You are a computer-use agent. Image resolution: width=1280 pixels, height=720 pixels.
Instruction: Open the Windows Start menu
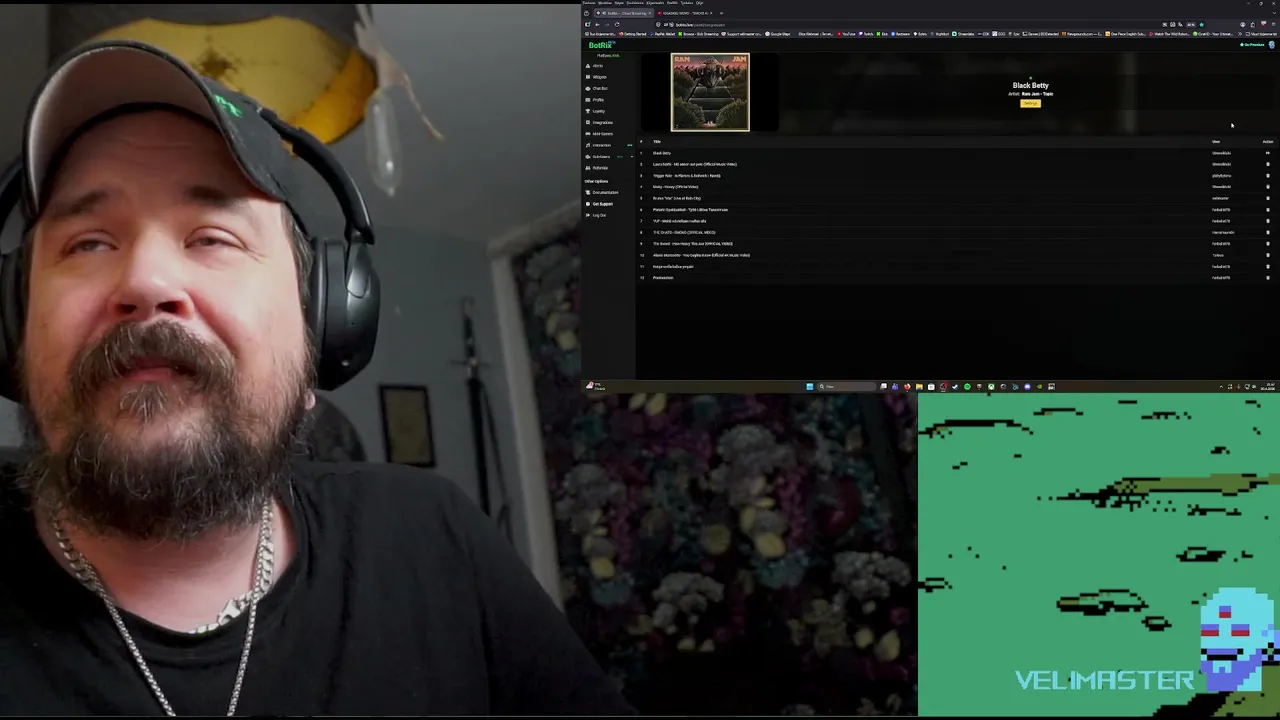point(810,386)
